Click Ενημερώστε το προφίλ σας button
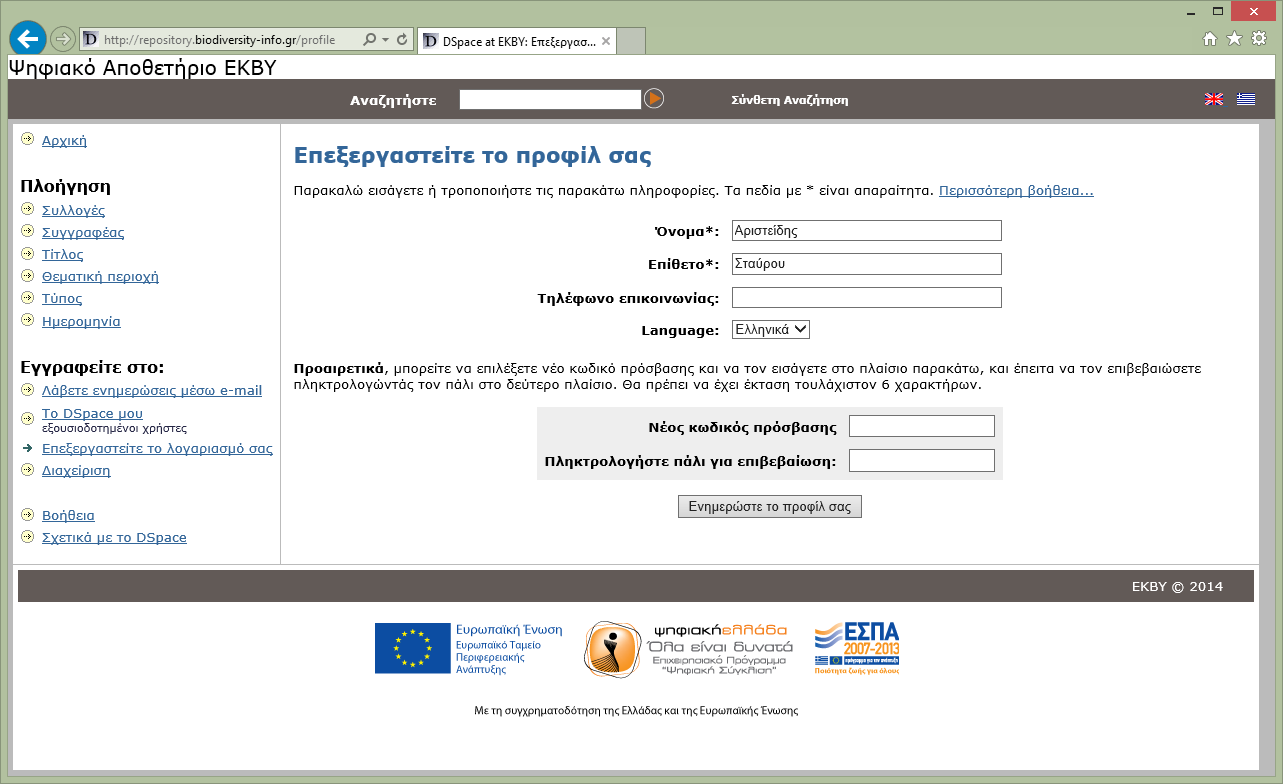 (x=770, y=506)
